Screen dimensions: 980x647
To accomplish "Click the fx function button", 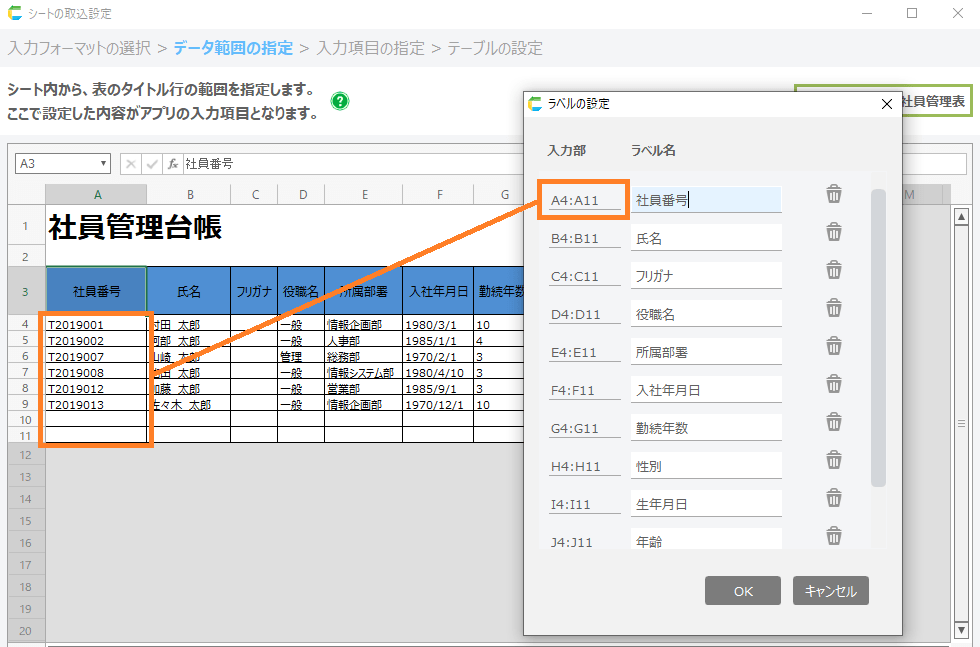I will click(172, 164).
